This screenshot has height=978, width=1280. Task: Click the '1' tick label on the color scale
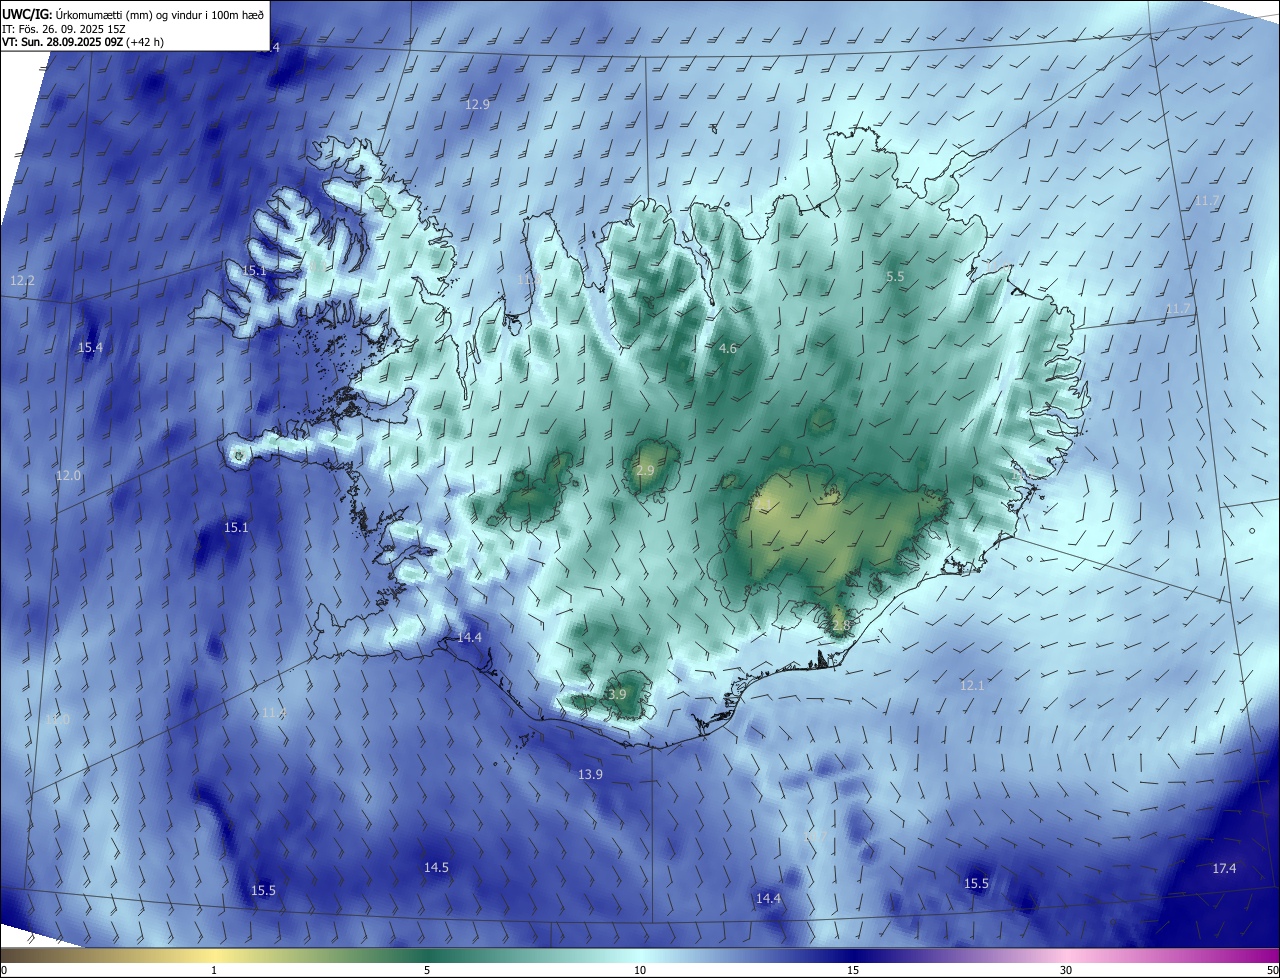214,970
